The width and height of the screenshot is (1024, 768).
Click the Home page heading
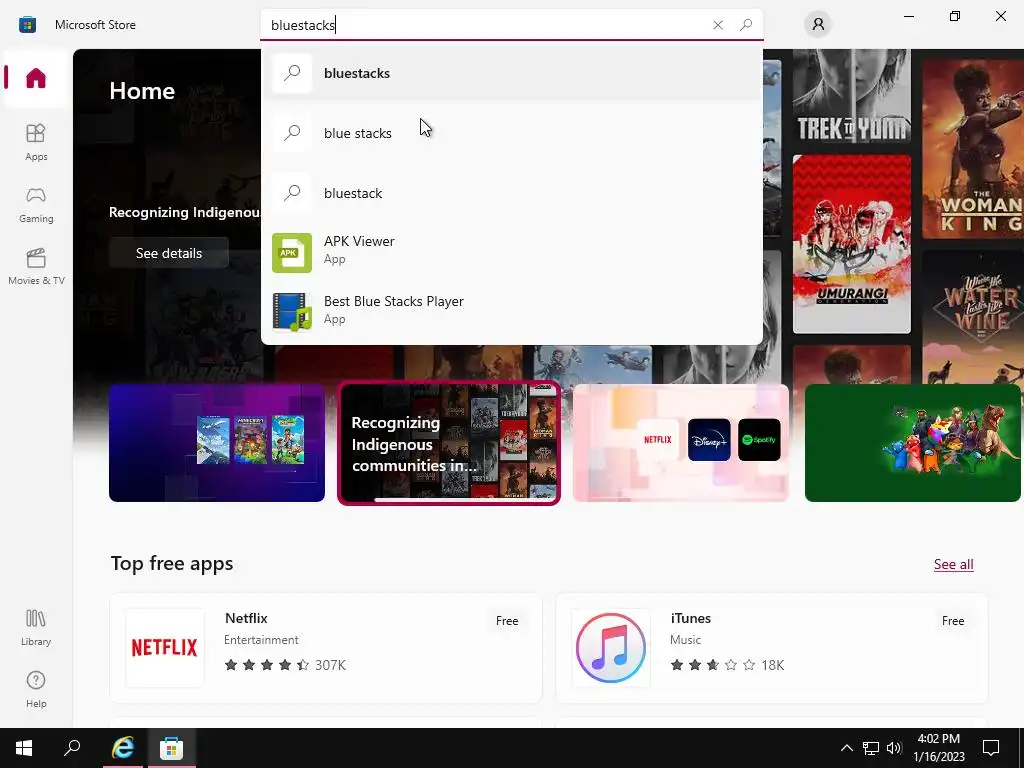pyautogui.click(x=142, y=91)
